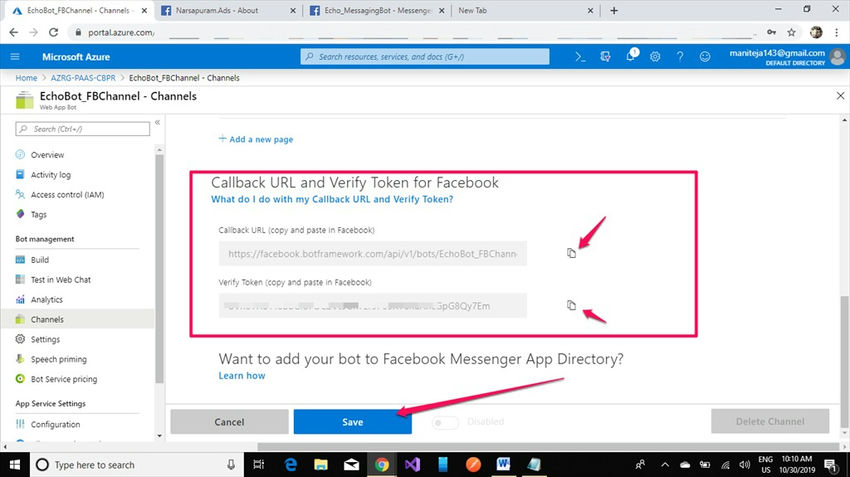Open Visual Studio from the taskbar

(x=412, y=465)
